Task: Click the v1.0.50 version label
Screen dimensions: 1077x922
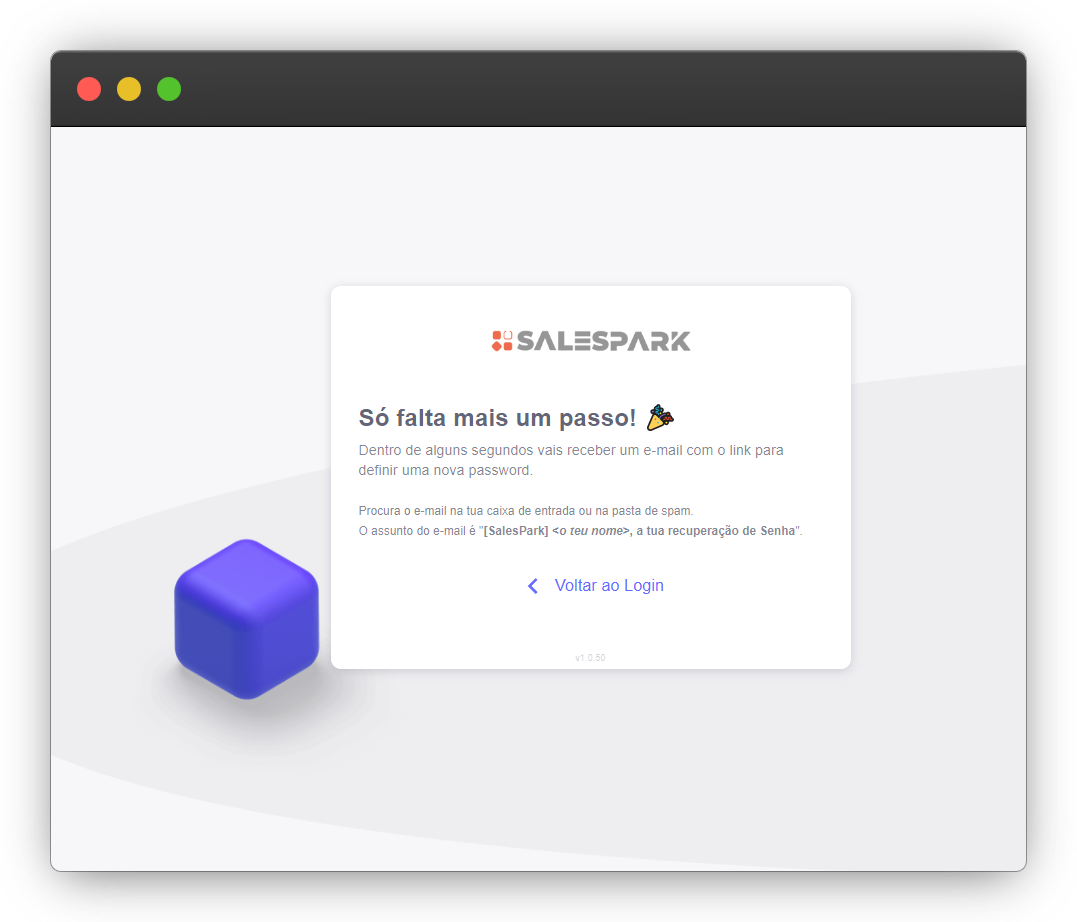Action: pyautogui.click(x=590, y=658)
